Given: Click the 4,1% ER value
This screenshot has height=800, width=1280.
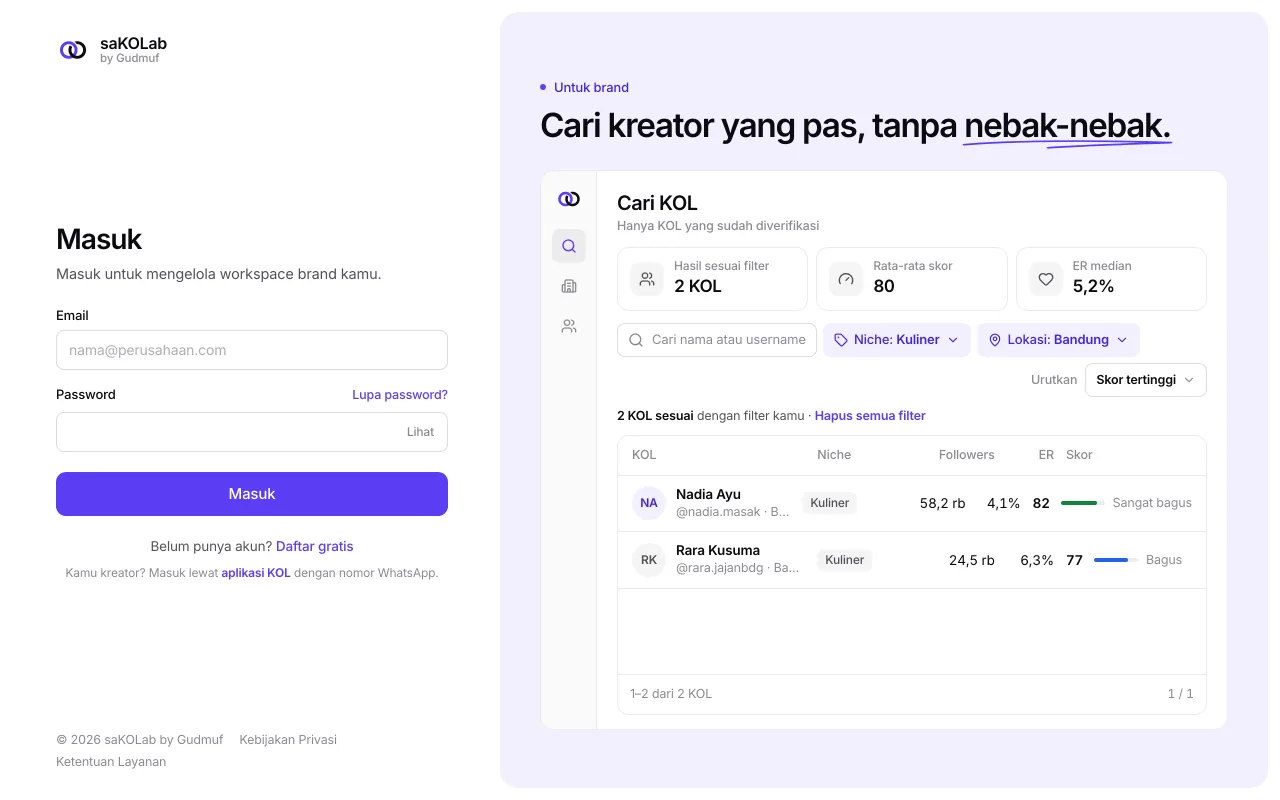Looking at the screenshot, I should 1003,503.
